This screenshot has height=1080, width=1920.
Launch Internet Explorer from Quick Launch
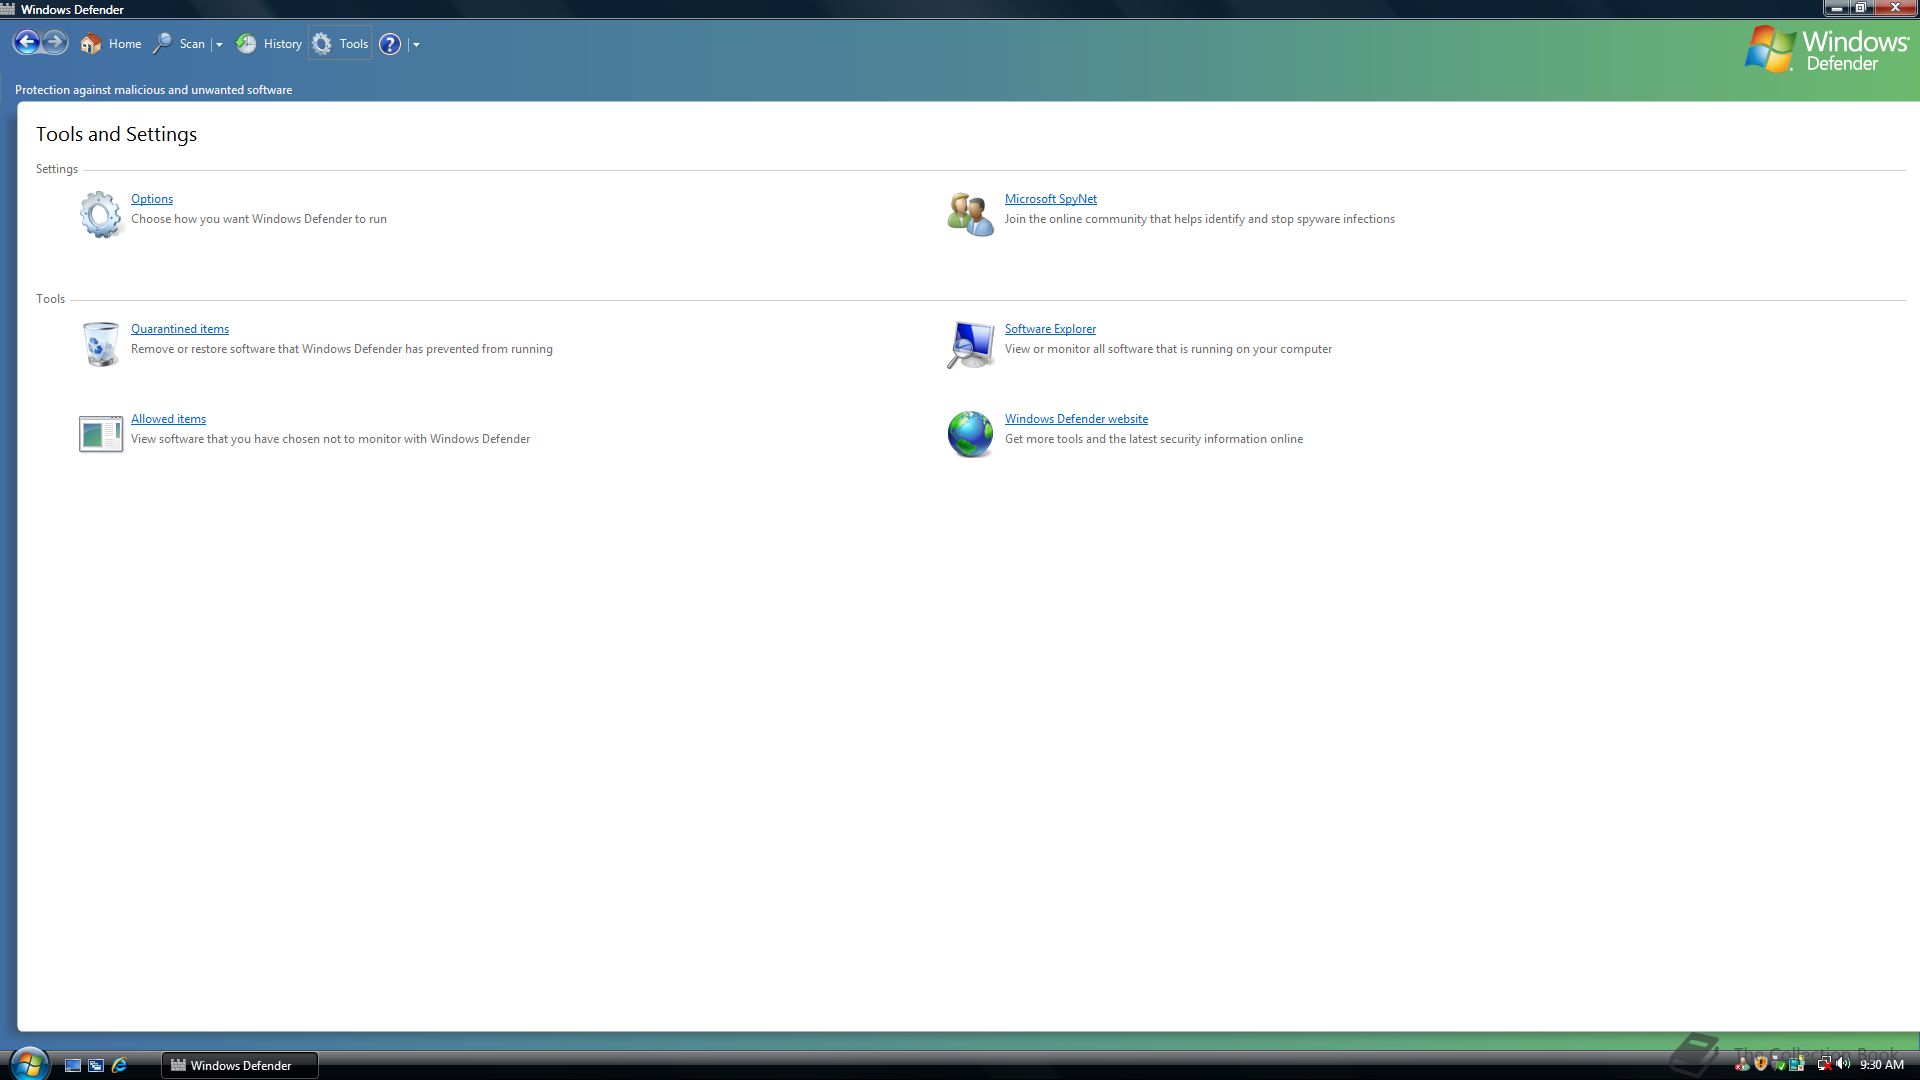[119, 1065]
